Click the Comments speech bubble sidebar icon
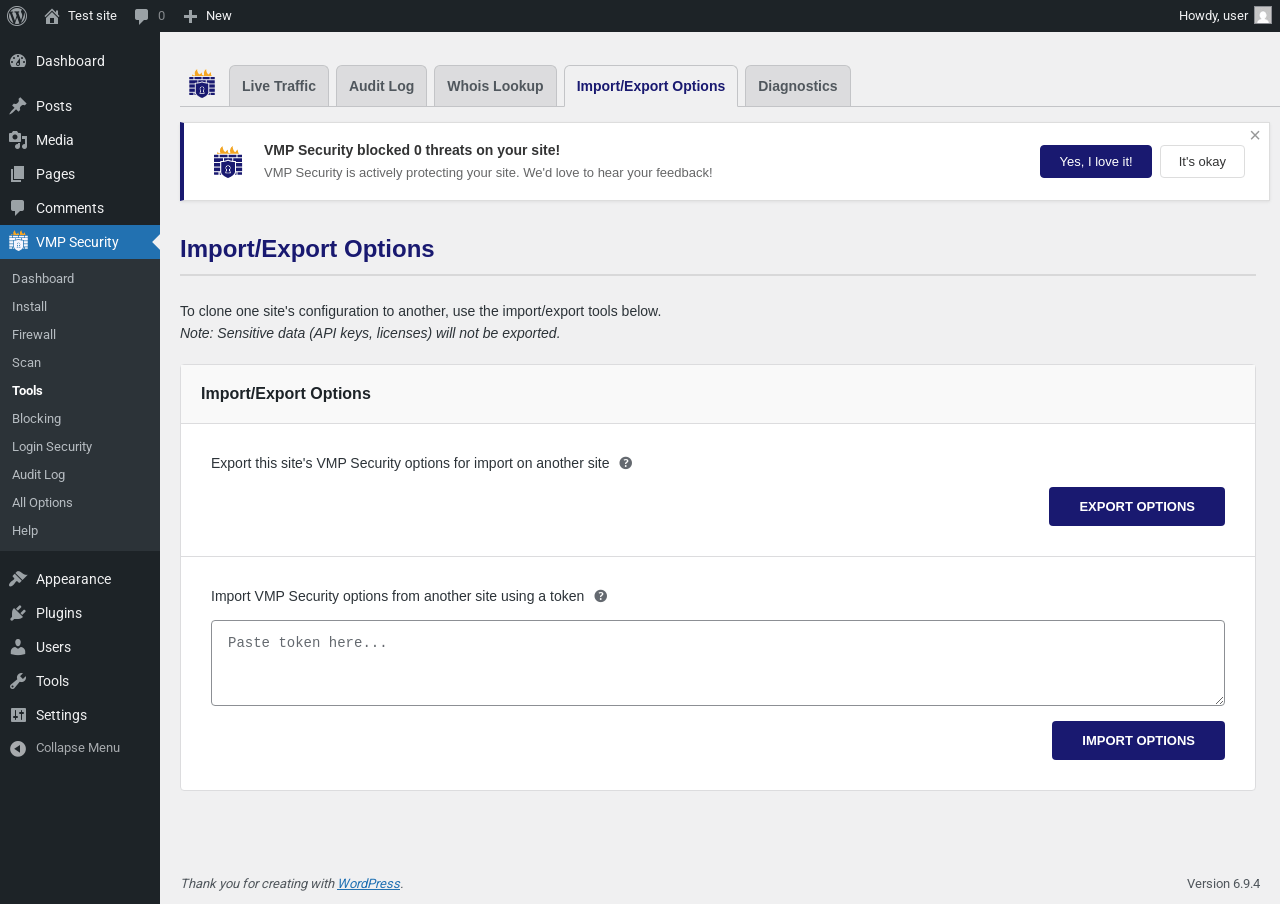Viewport: 1280px width, 904px height. 18,208
